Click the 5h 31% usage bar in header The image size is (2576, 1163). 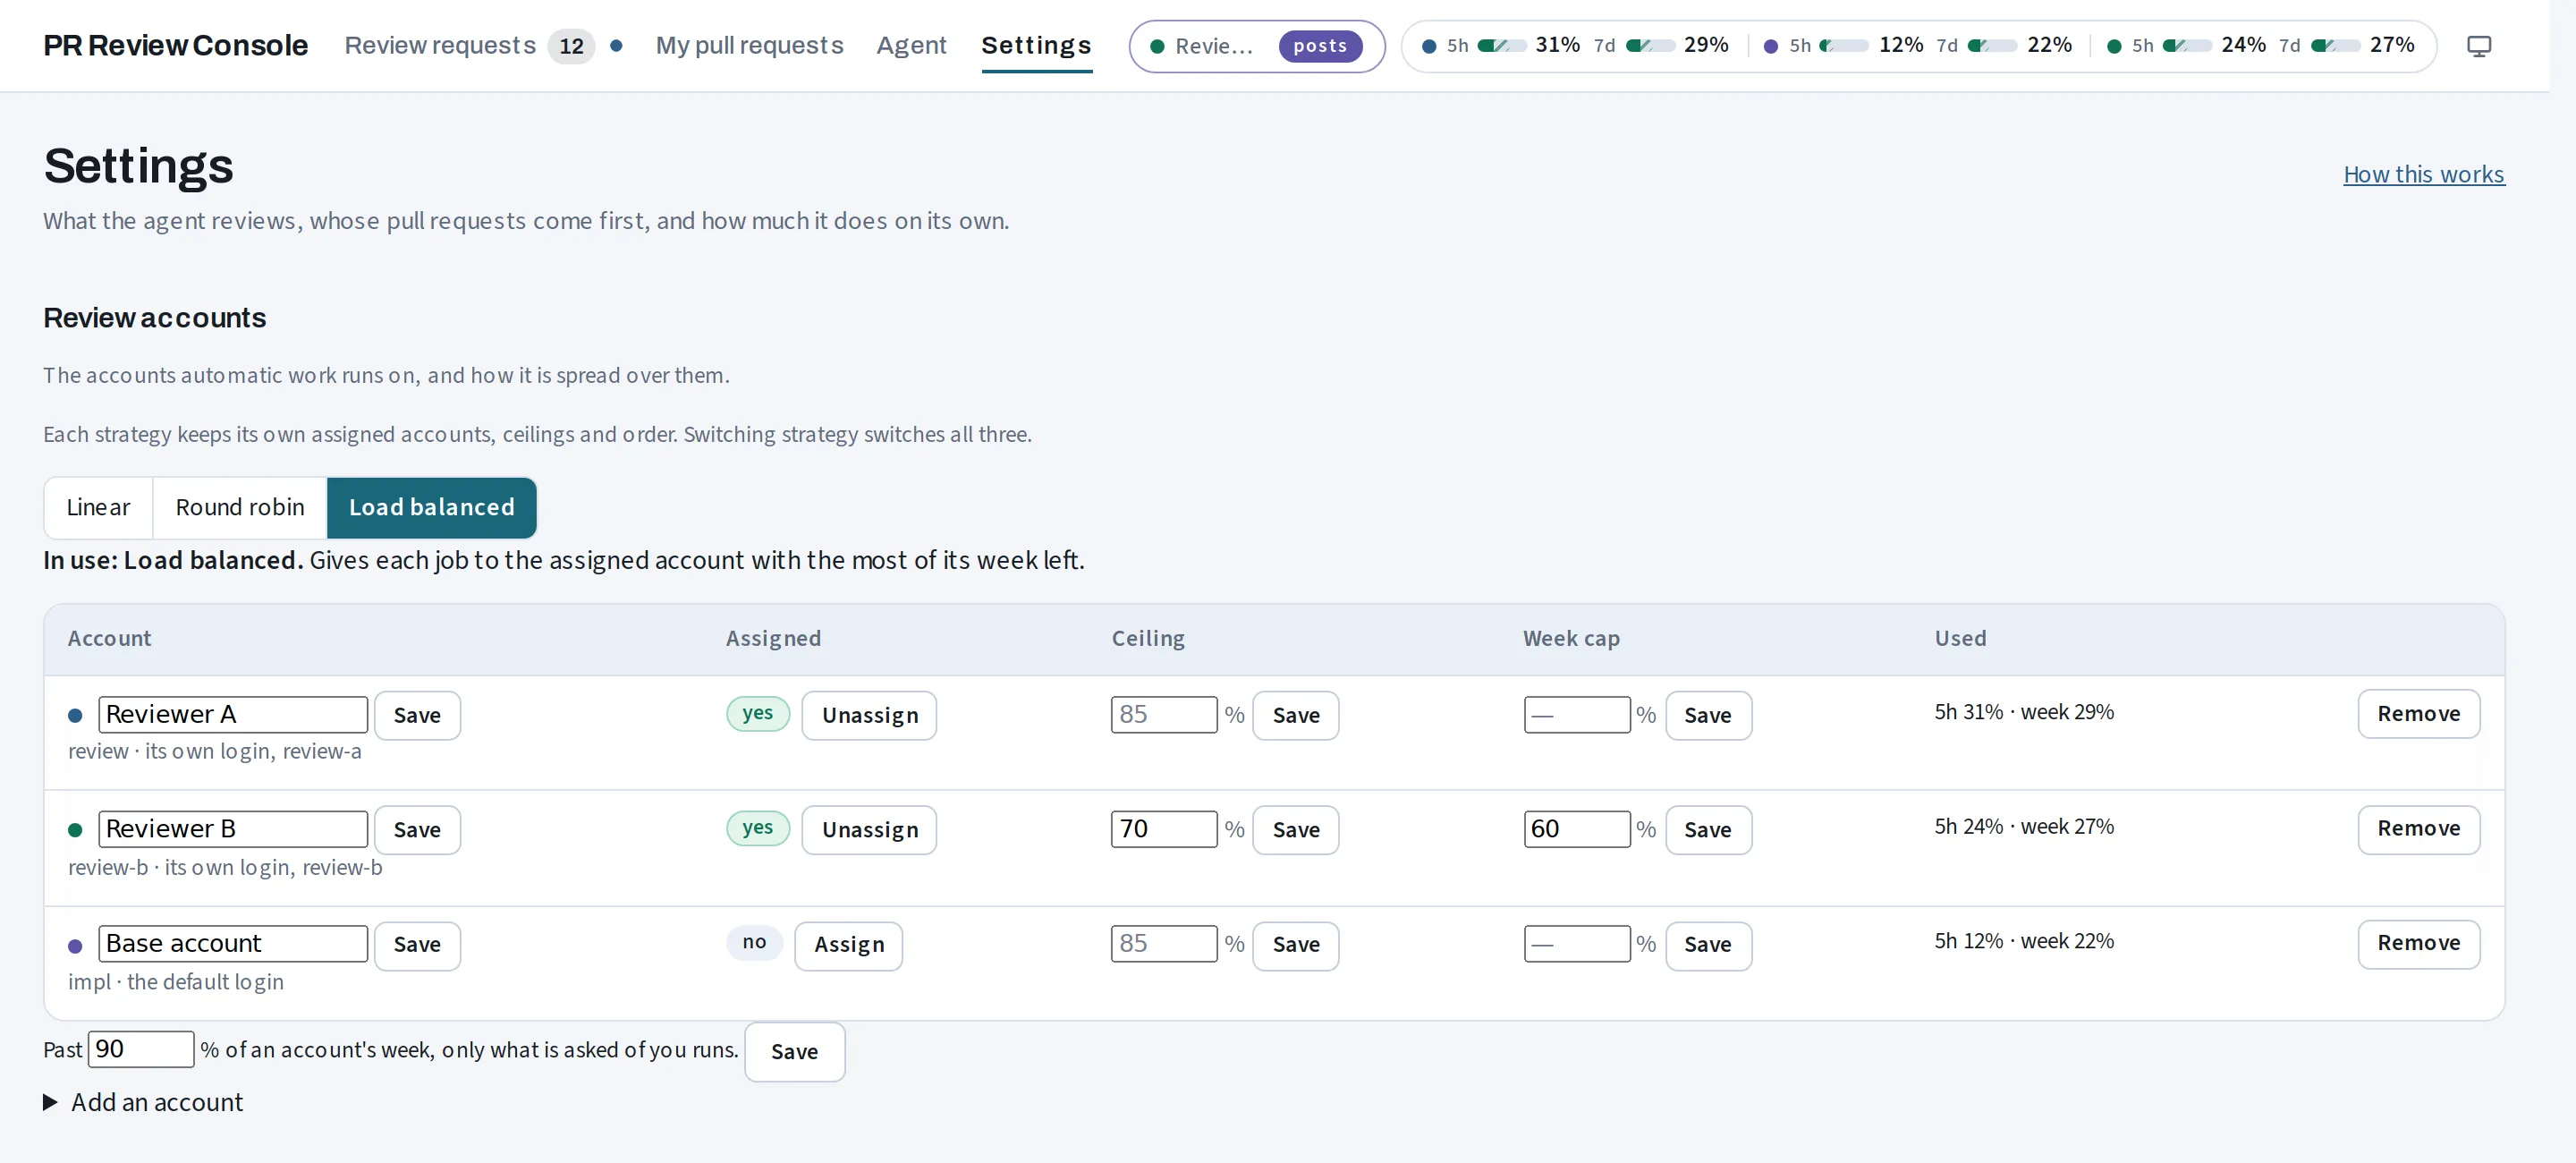pyautogui.click(x=1502, y=46)
